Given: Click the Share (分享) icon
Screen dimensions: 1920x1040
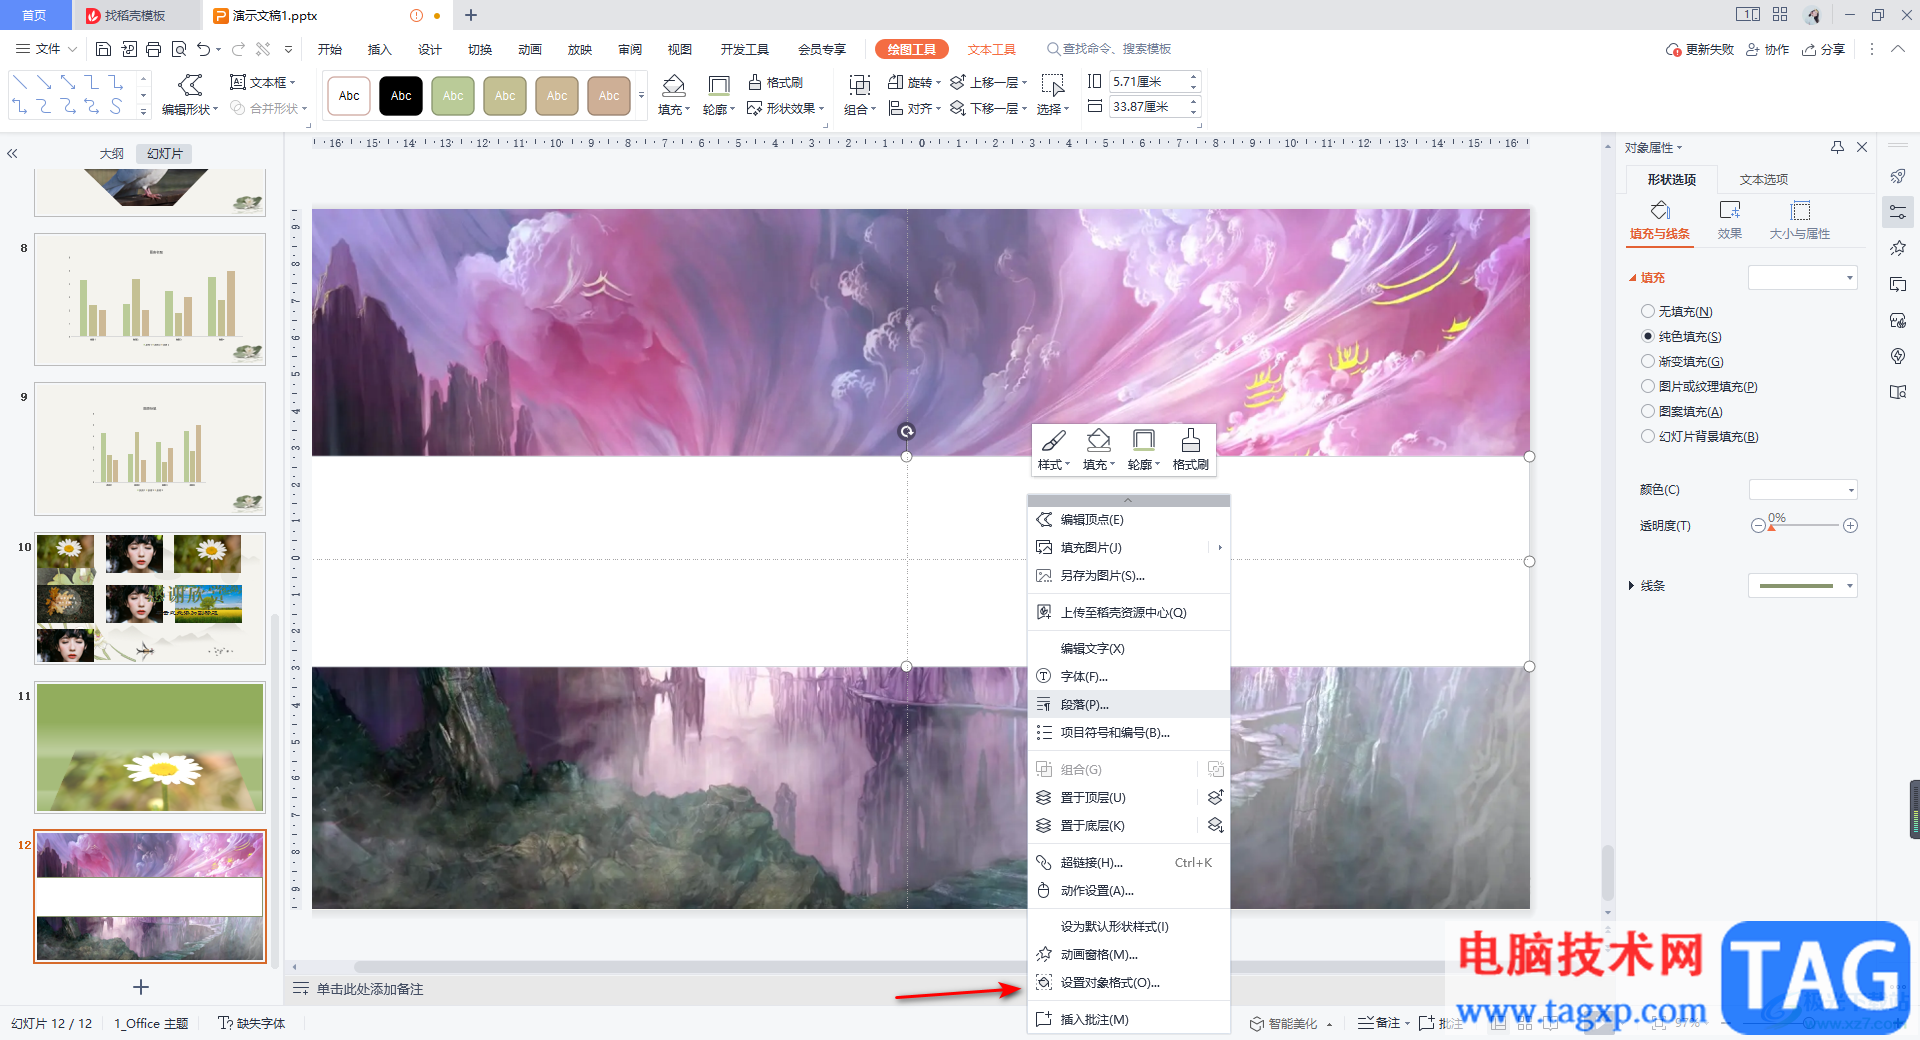Looking at the screenshot, I should click(1823, 49).
